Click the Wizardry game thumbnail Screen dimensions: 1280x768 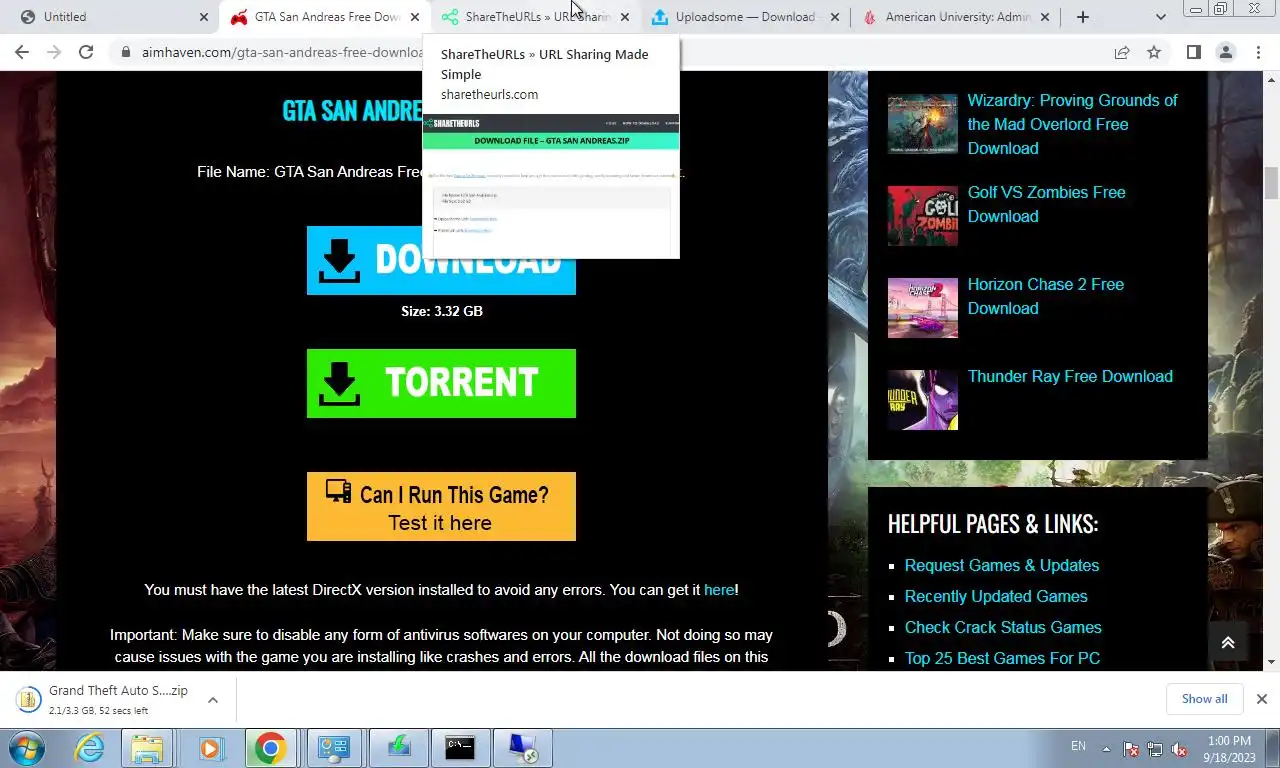(922, 124)
